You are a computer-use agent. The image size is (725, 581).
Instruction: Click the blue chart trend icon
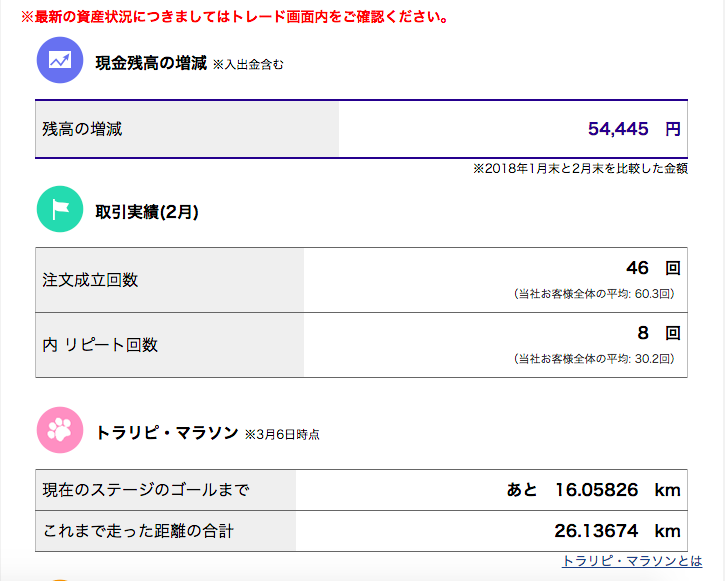(60, 60)
